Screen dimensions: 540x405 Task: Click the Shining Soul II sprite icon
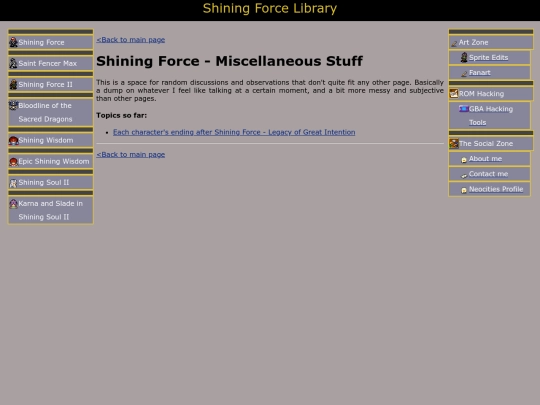pyautogui.click(x=13, y=183)
